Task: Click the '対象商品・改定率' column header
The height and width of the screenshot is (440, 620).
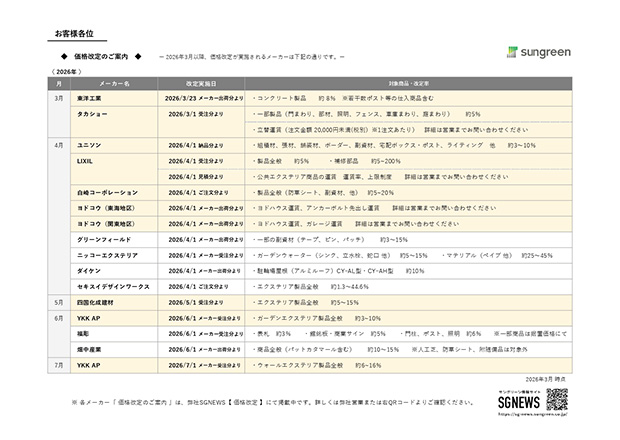Action: 408,84
